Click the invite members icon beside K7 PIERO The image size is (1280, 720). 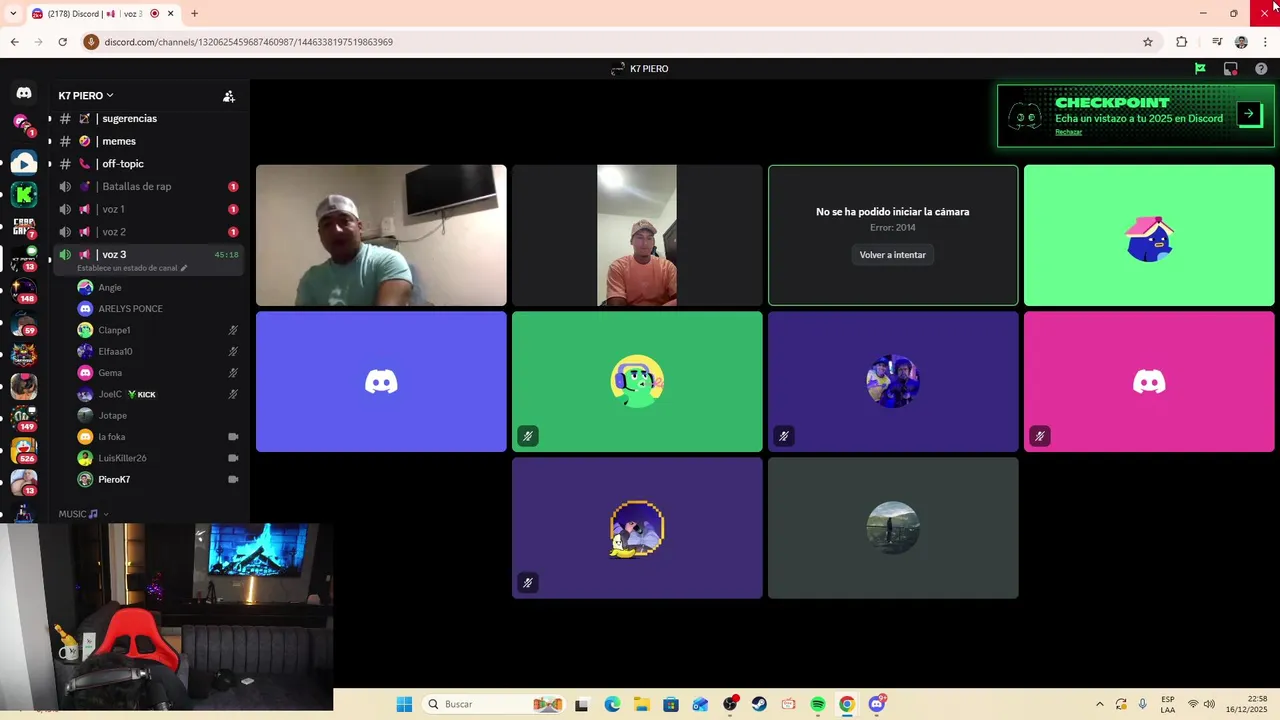coord(229,96)
